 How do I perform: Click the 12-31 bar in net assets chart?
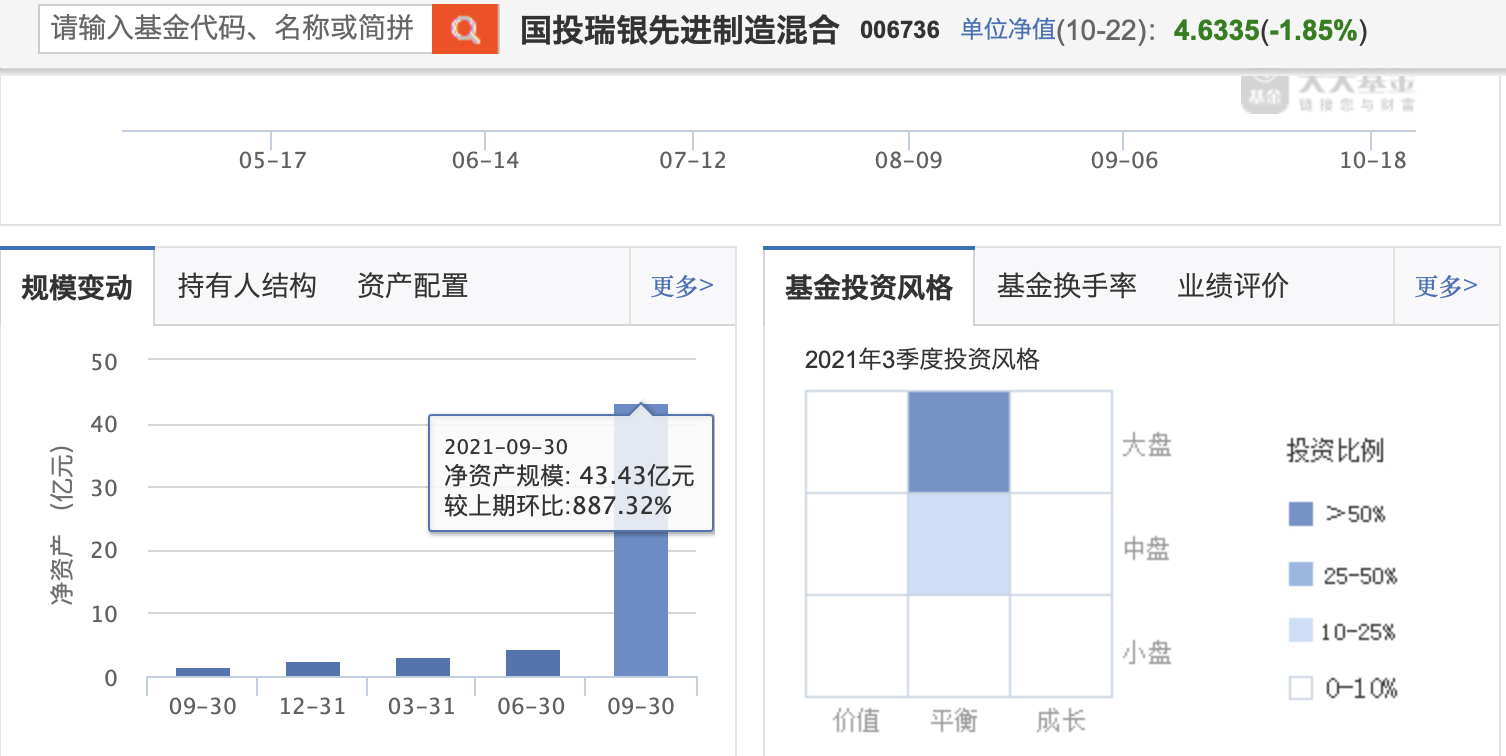(312, 669)
